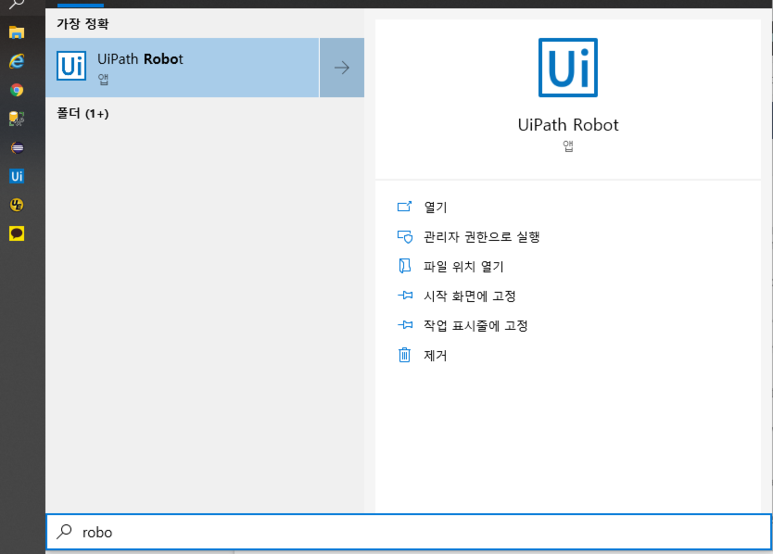Screen dimensions: 773x554
Task: Open KakaoTalk from the taskbar
Action: coord(16,234)
